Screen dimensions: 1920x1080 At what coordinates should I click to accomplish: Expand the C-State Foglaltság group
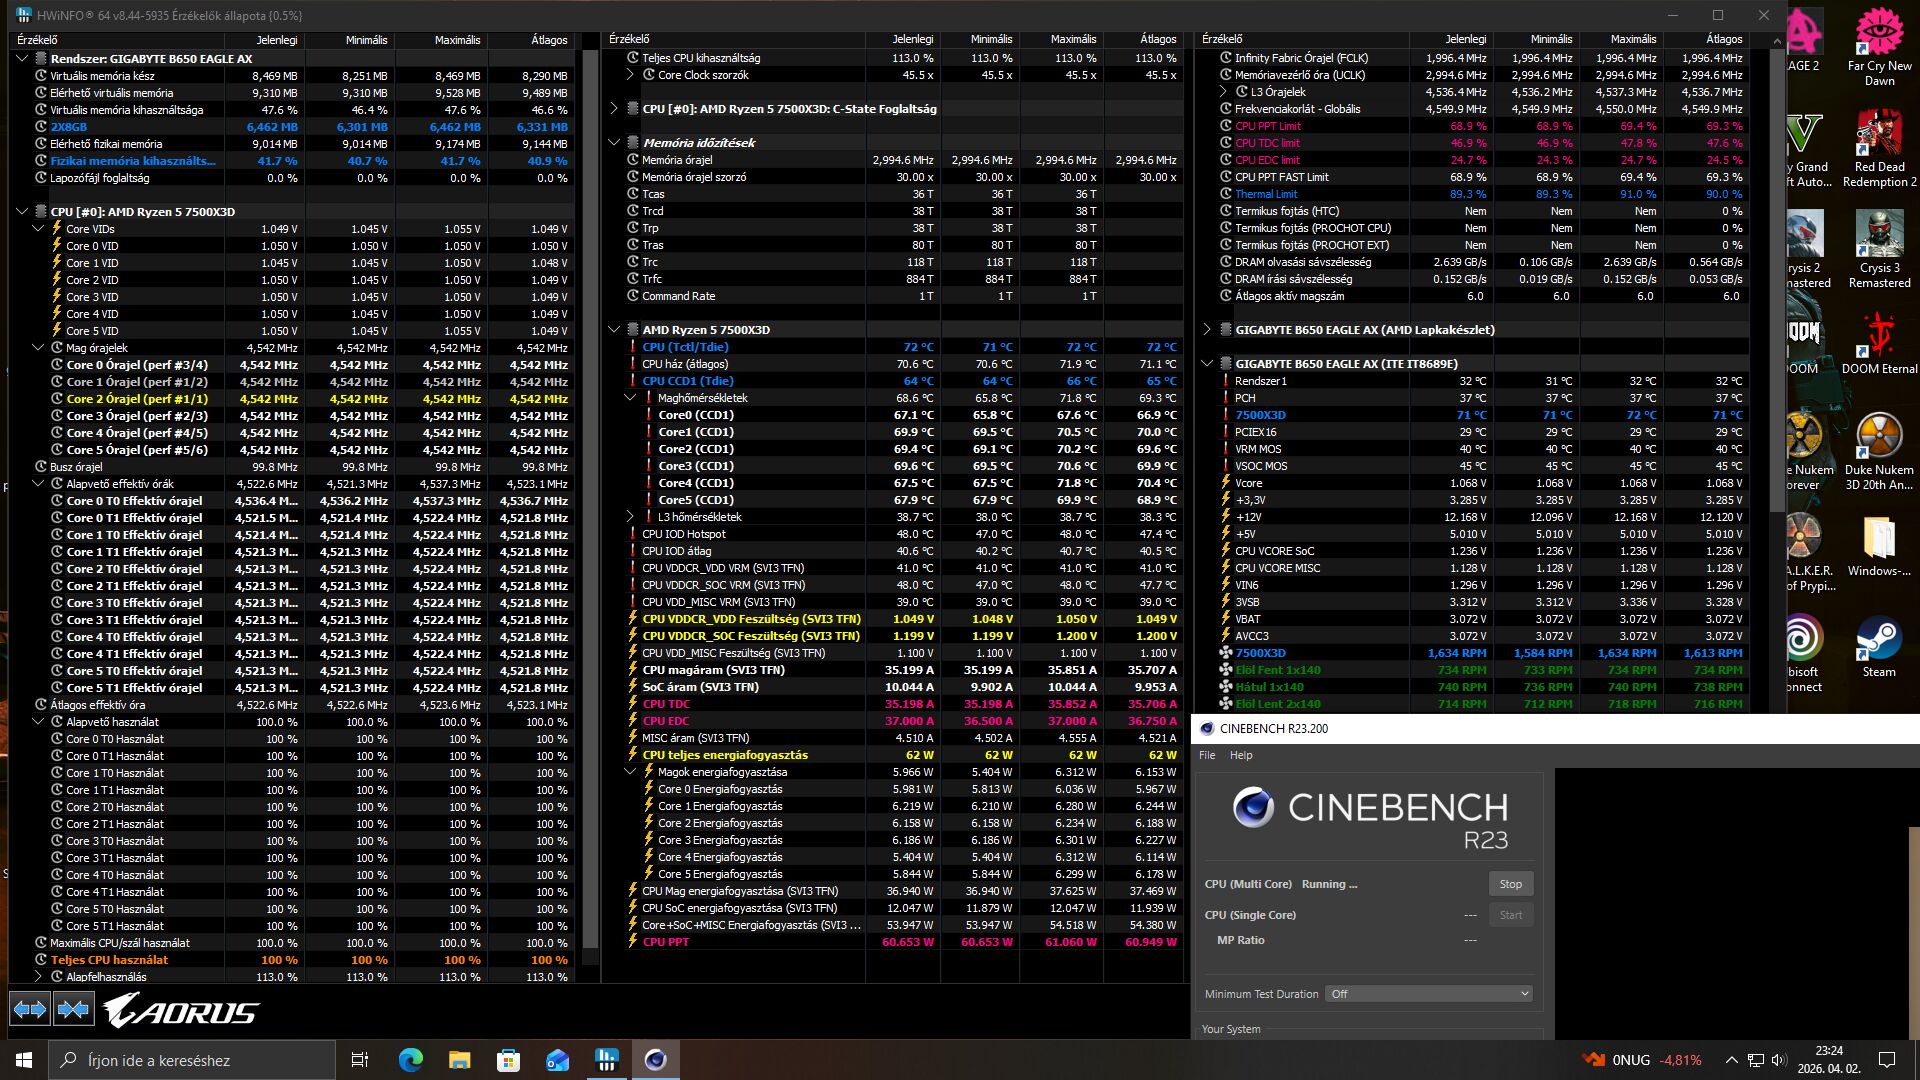point(615,109)
